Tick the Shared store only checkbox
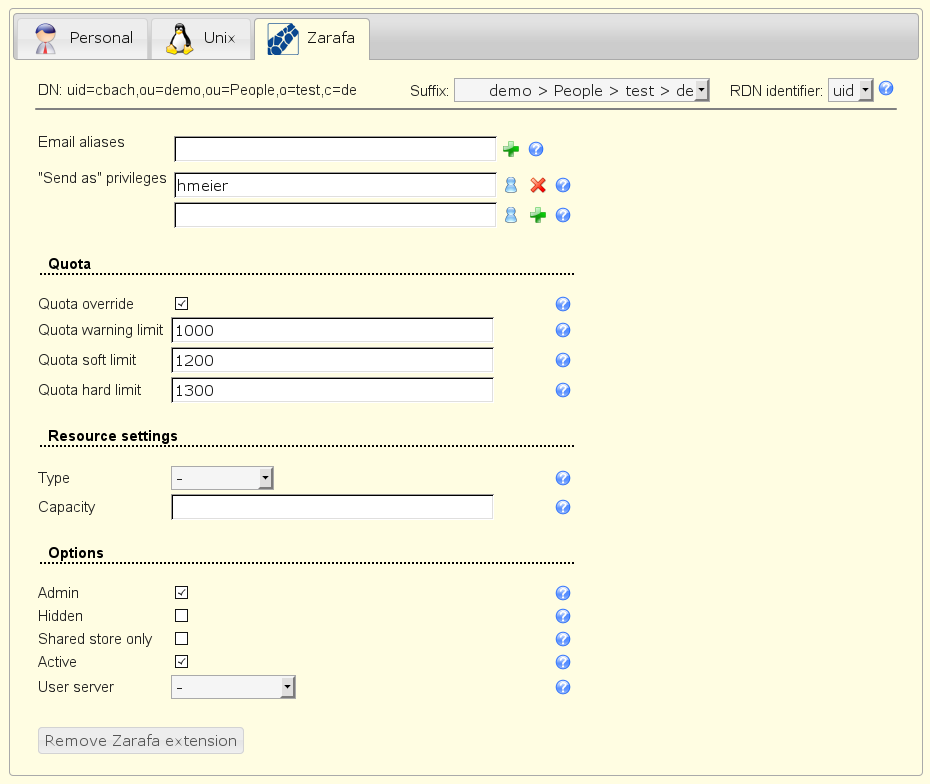 [182, 639]
